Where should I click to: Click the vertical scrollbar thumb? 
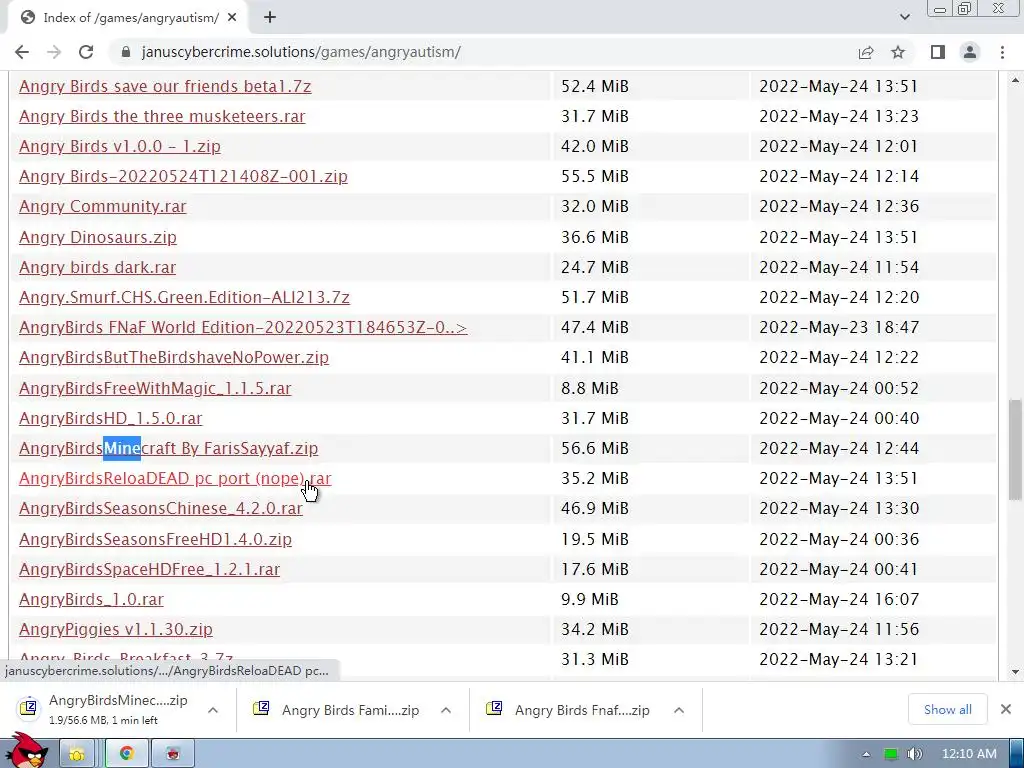pos(1014,450)
